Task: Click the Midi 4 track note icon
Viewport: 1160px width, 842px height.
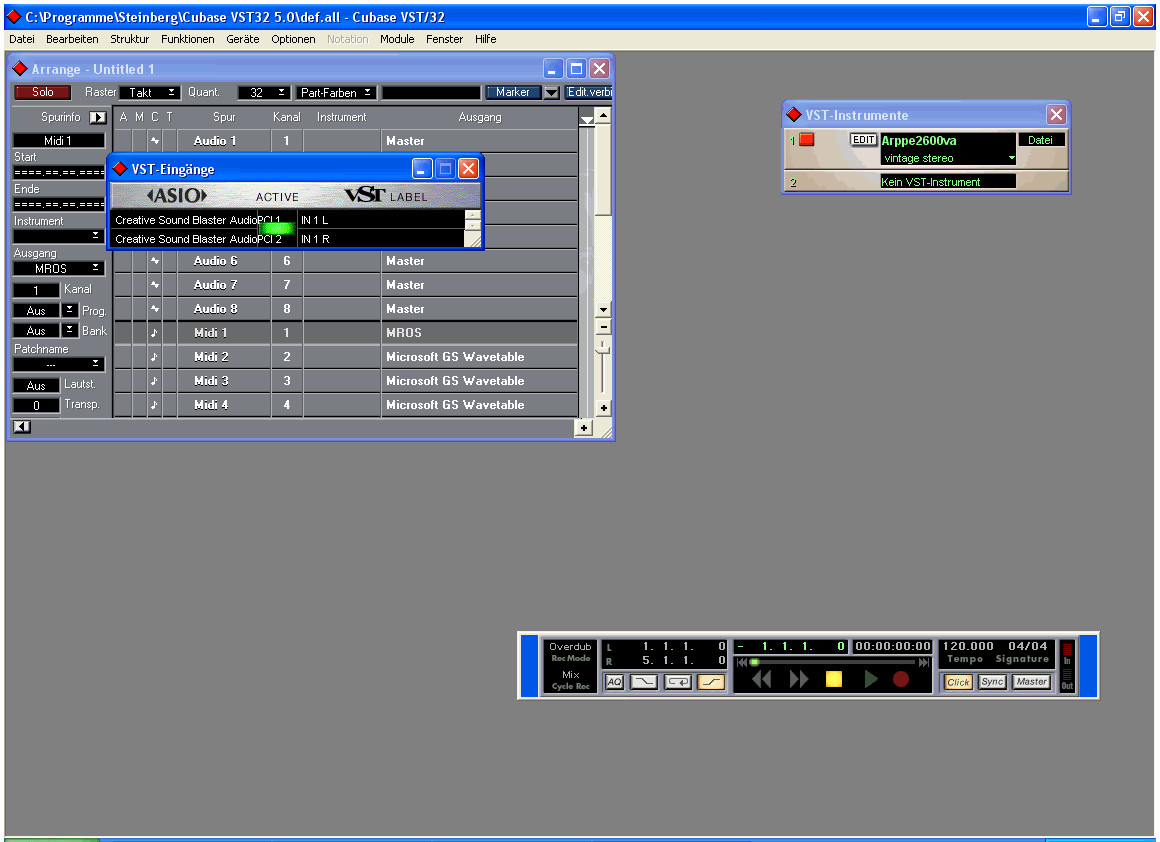Action: 155,405
